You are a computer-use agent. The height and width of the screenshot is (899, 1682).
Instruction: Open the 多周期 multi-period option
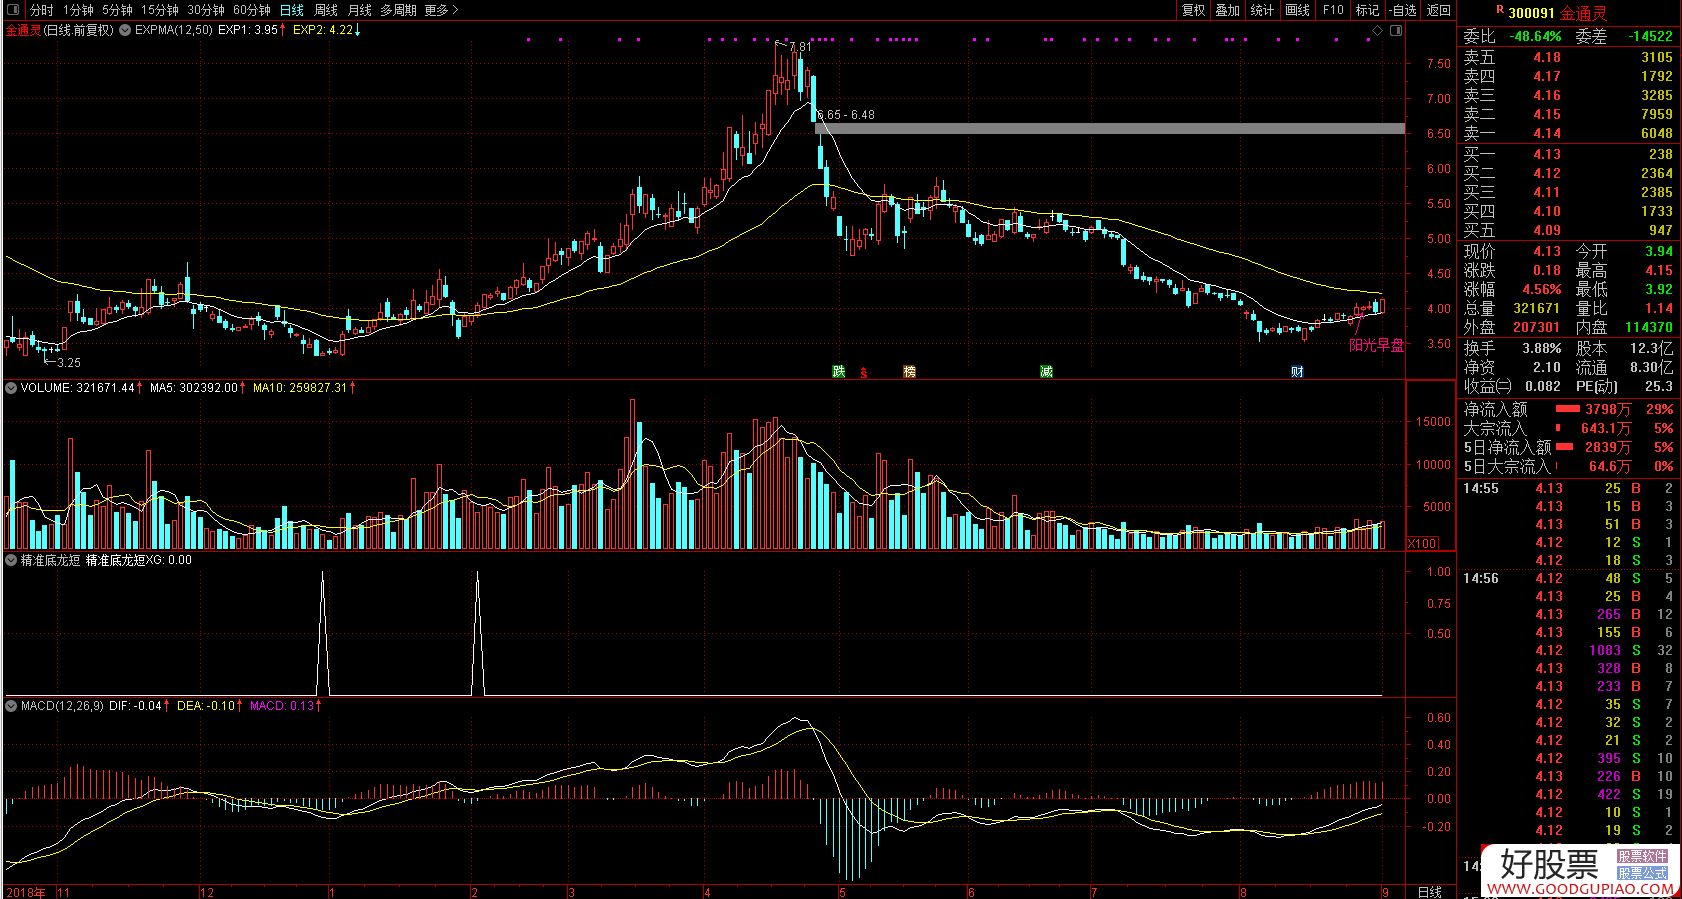pyautogui.click(x=398, y=10)
